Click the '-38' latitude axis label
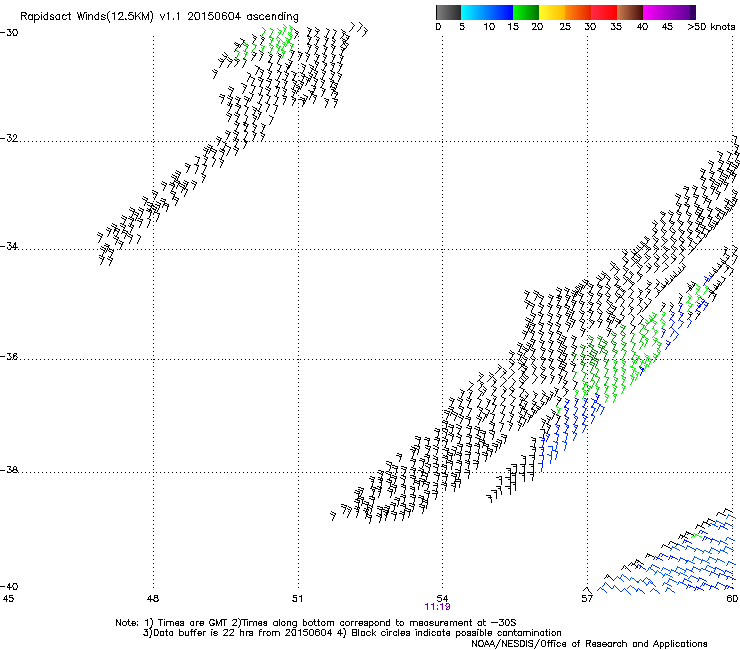 point(9,470)
